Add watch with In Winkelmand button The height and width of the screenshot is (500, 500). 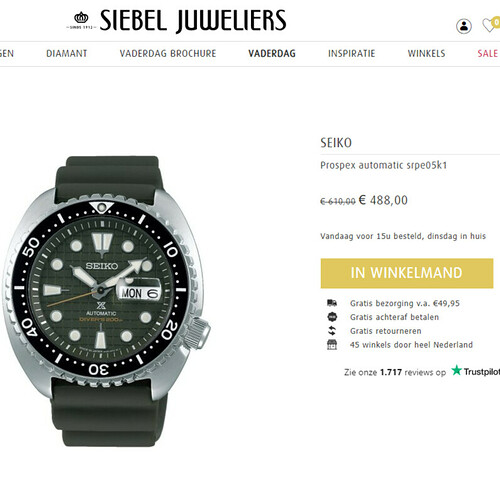pyautogui.click(x=407, y=273)
